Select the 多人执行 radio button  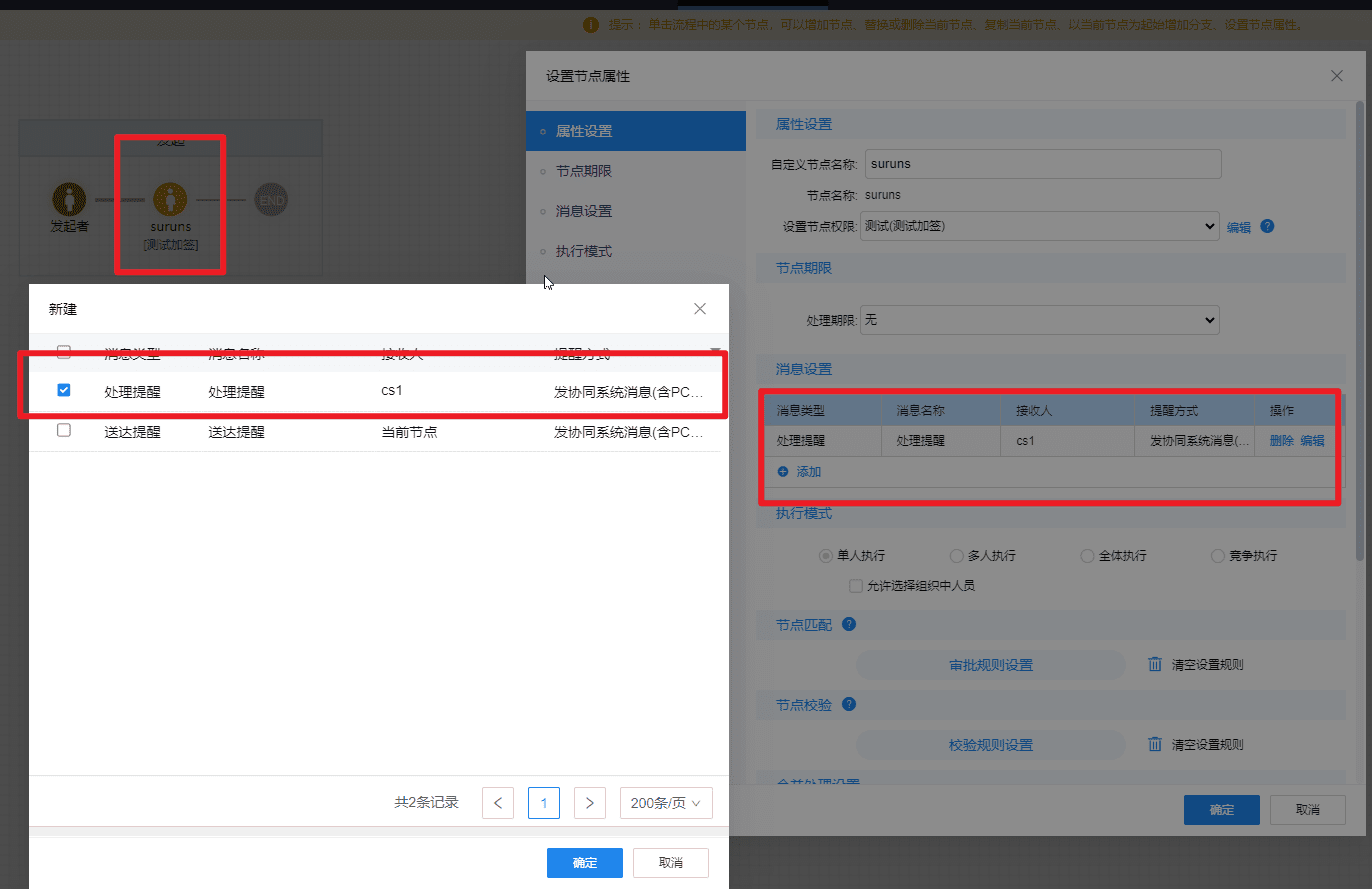tap(957, 556)
